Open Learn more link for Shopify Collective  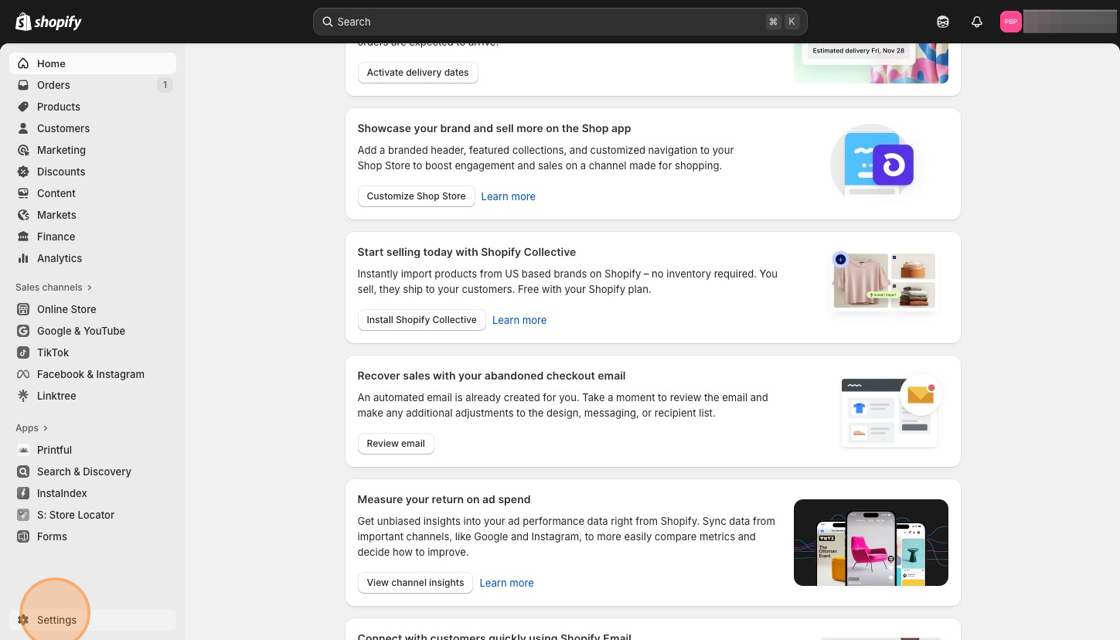pos(519,320)
